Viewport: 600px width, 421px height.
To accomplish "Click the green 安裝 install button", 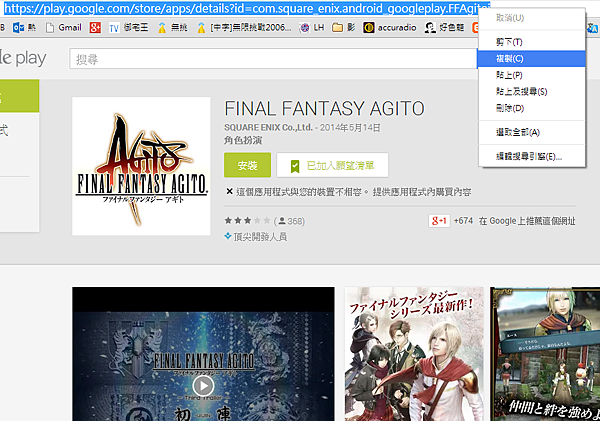I will [248, 165].
